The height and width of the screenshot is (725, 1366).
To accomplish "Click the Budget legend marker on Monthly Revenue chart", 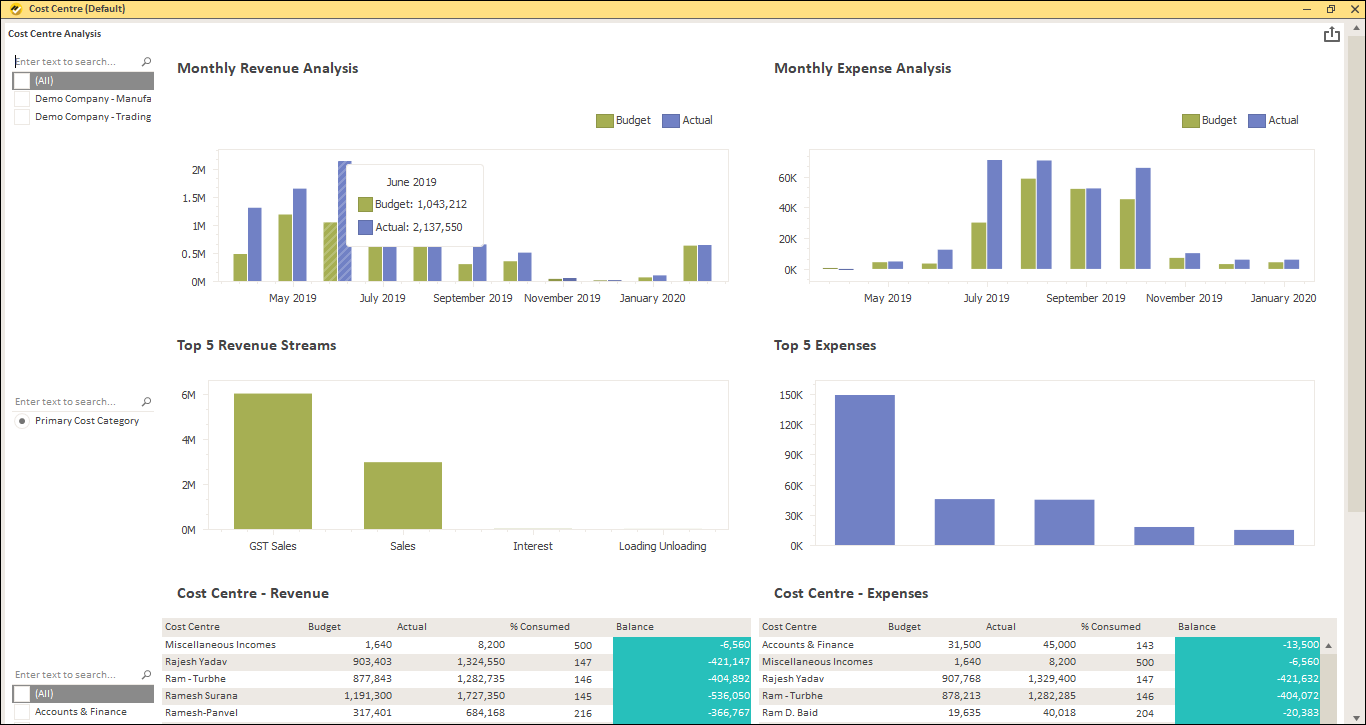I will (604, 119).
